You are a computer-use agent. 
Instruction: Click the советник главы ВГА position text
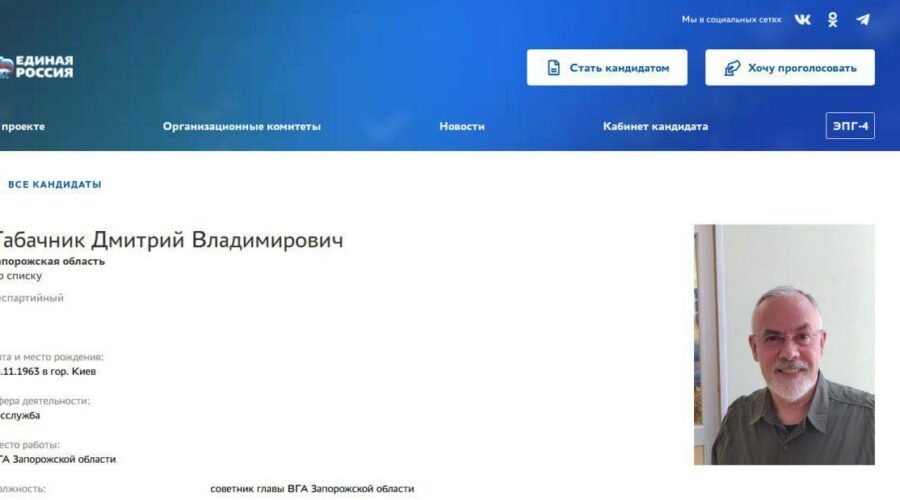tap(312, 489)
